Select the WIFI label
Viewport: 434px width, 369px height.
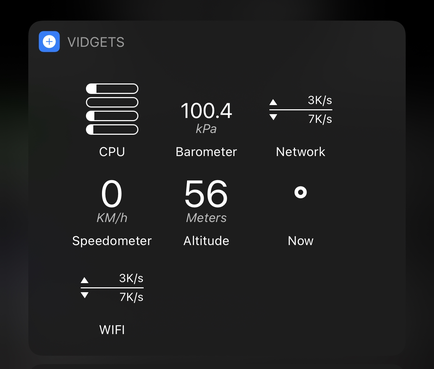[112, 330]
